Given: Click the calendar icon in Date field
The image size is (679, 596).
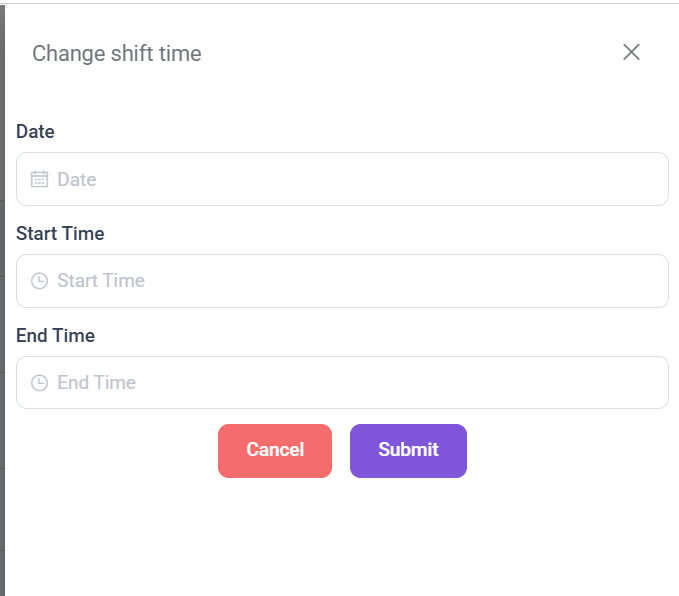Looking at the screenshot, I should 40,180.
